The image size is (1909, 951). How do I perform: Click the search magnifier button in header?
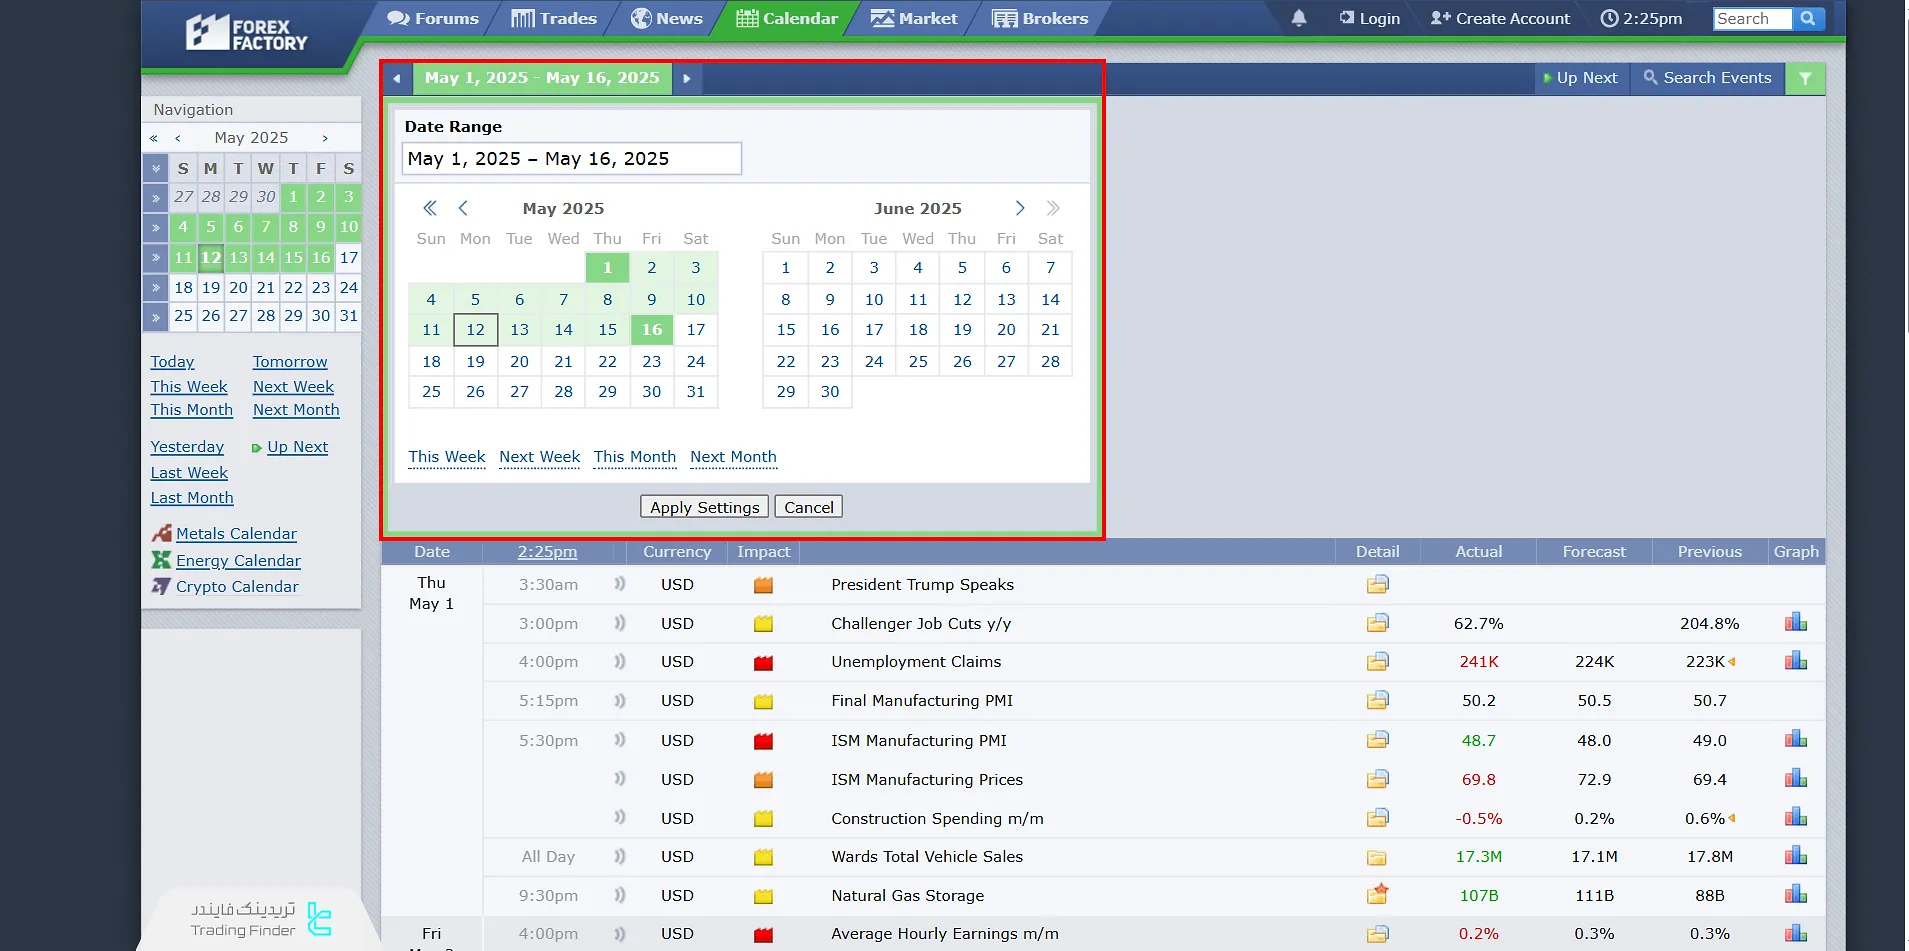(1808, 18)
